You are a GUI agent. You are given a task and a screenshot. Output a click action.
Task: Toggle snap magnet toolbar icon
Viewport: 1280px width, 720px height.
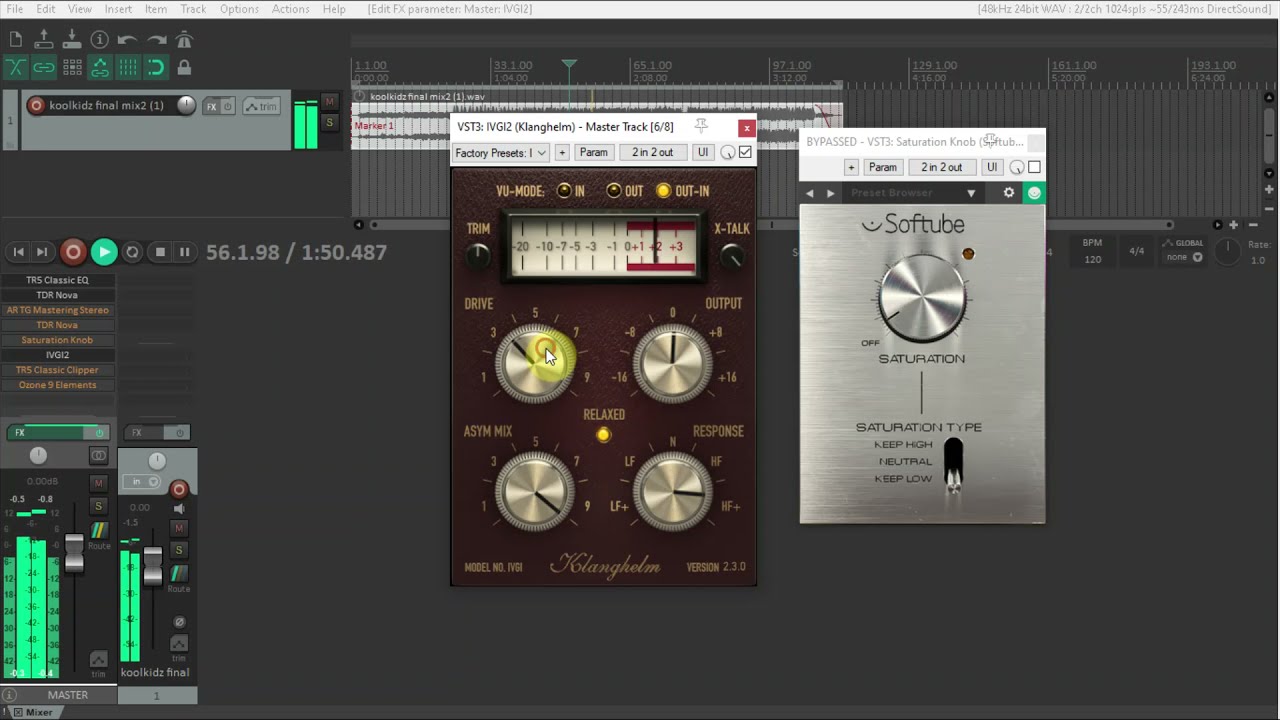pyautogui.click(x=156, y=68)
